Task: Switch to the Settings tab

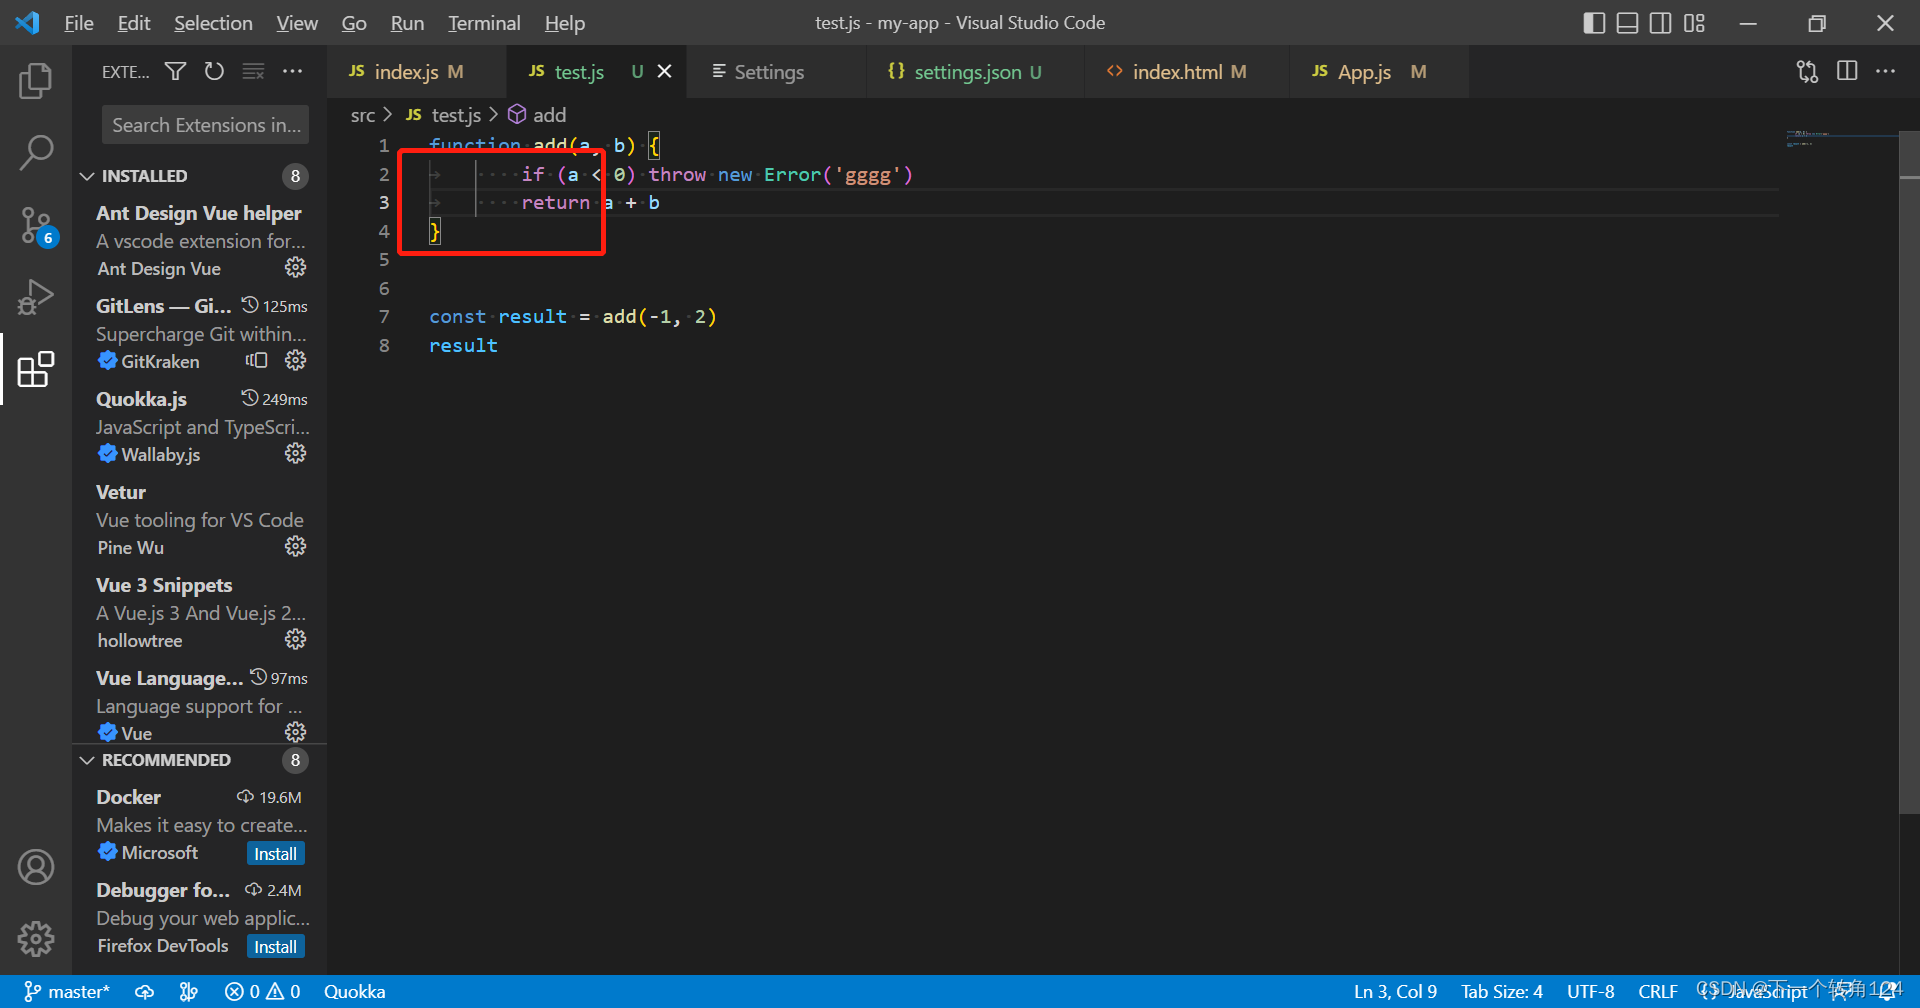Action: click(777, 72)
